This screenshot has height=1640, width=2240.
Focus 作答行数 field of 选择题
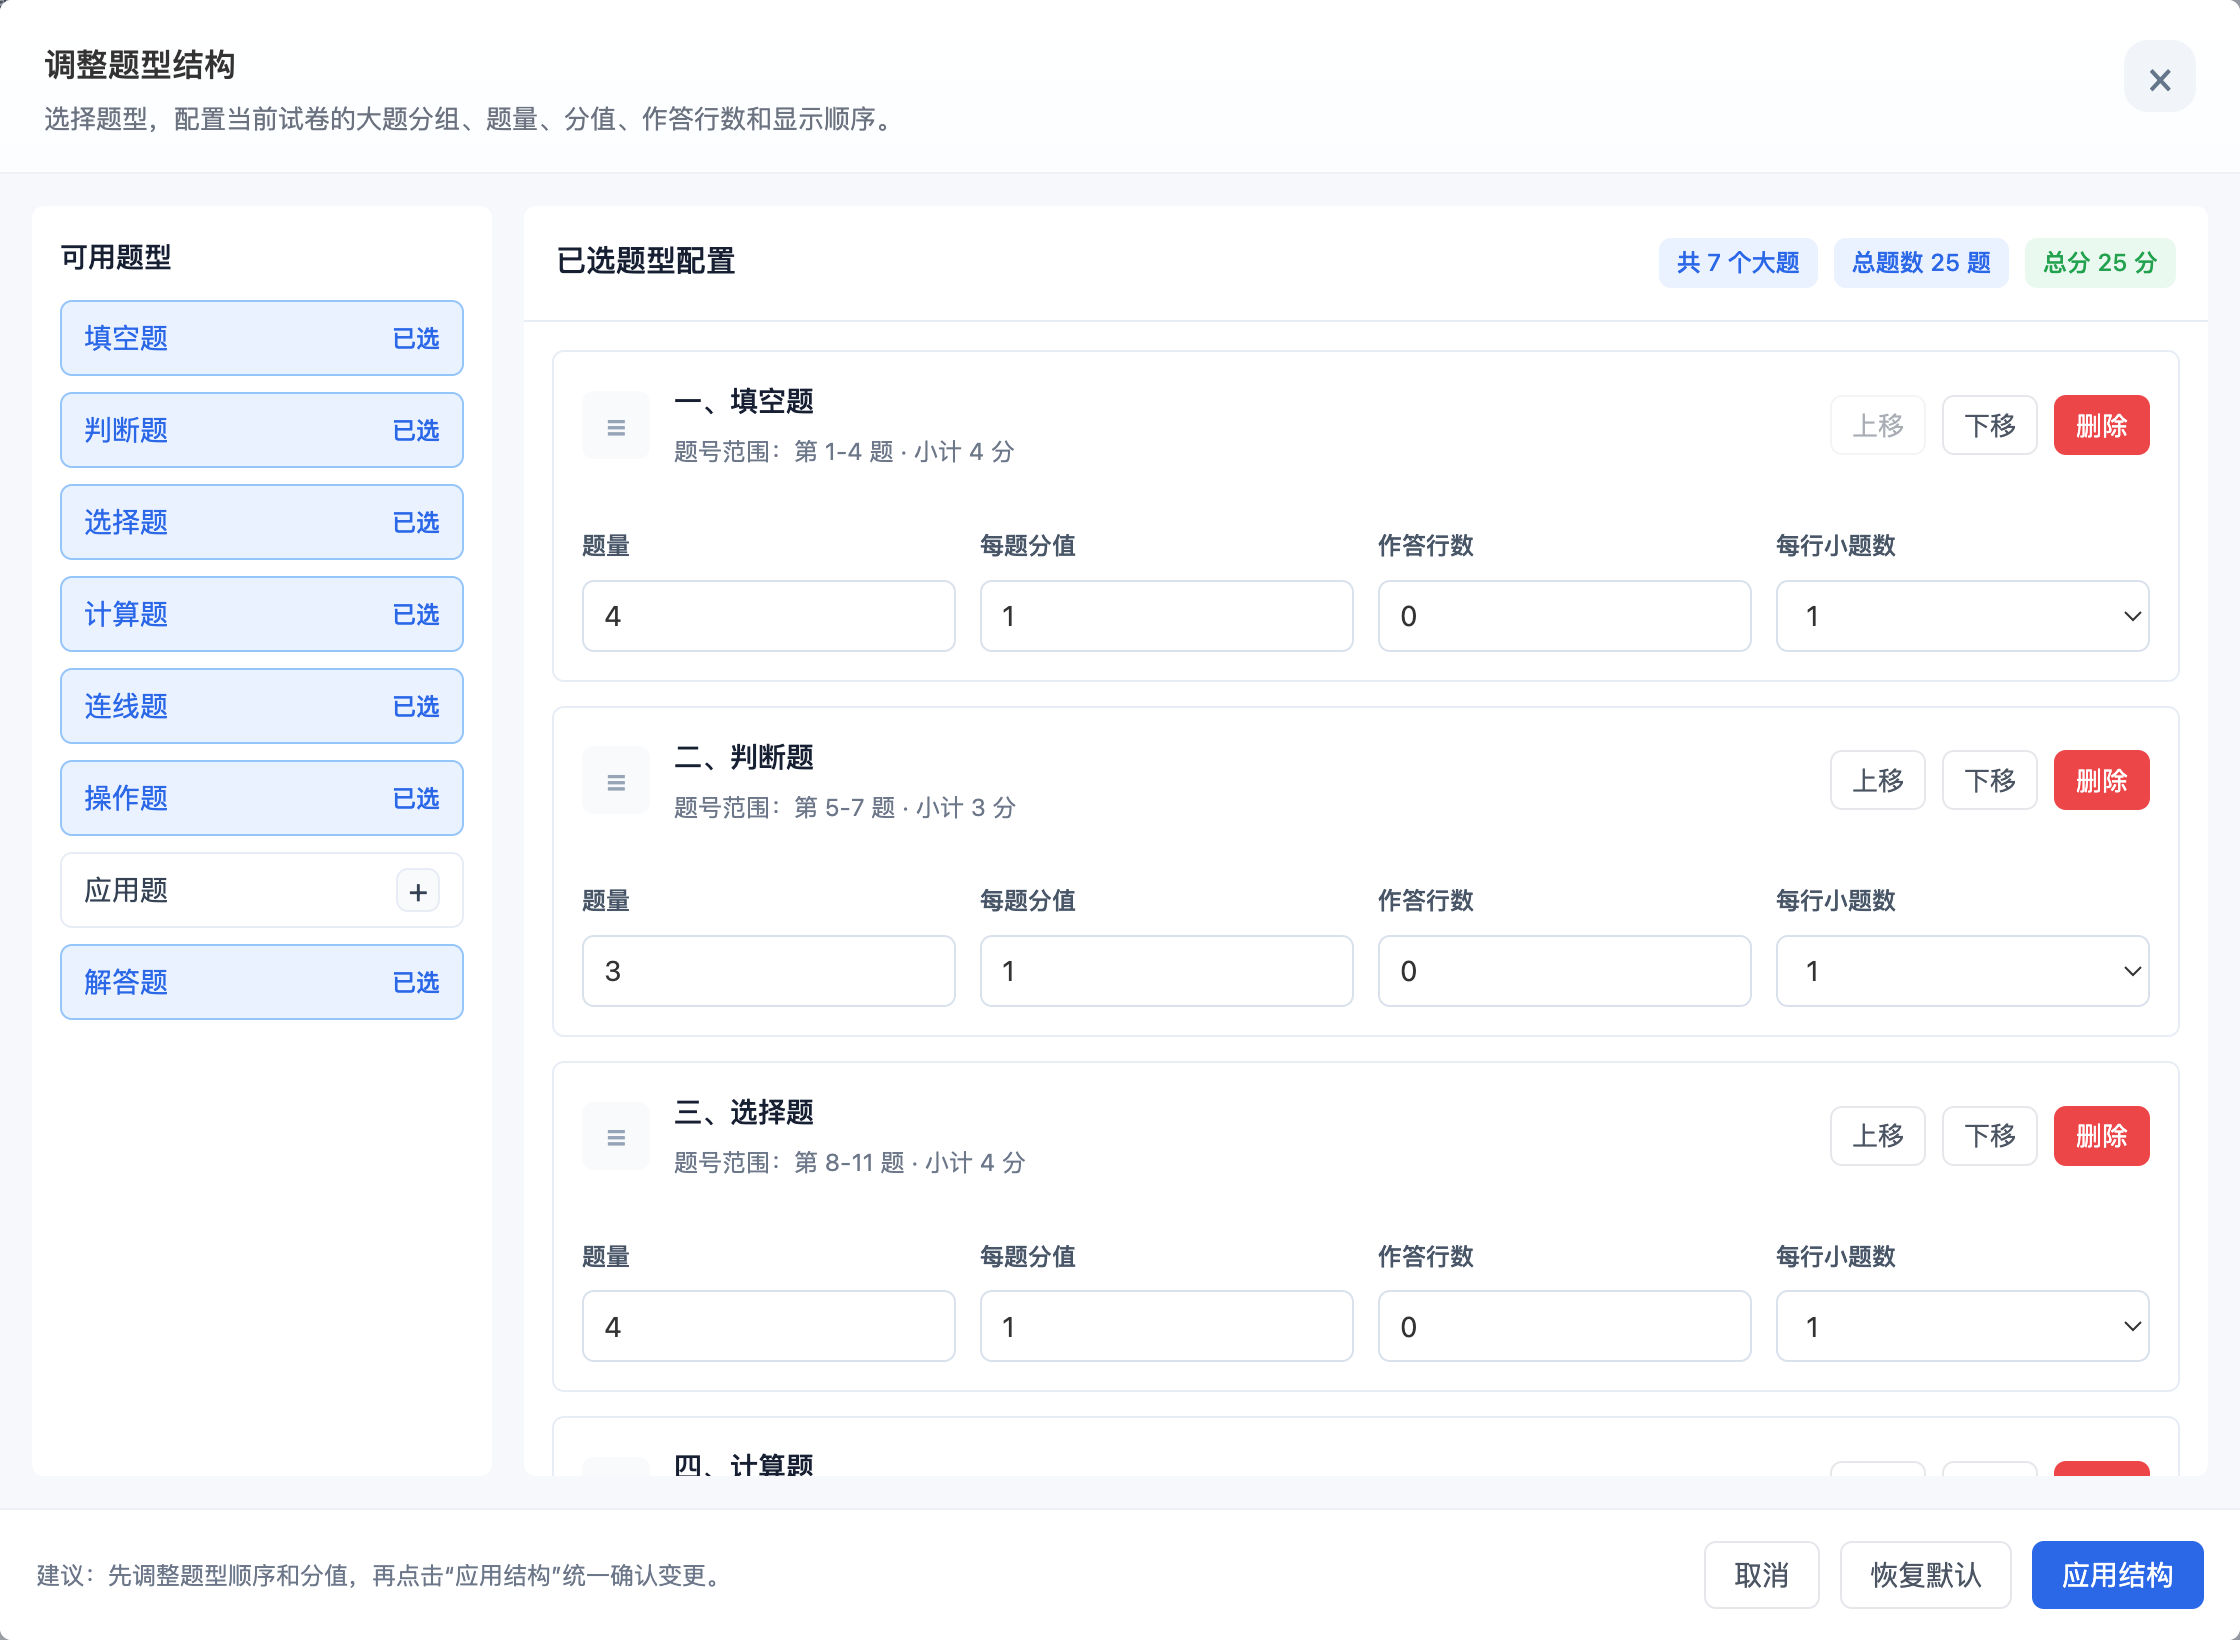(1564, 1326)
